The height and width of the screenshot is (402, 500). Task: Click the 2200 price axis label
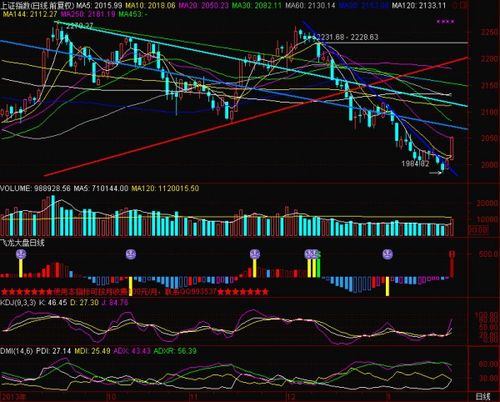pyautogui.click(x=489, y=59)
